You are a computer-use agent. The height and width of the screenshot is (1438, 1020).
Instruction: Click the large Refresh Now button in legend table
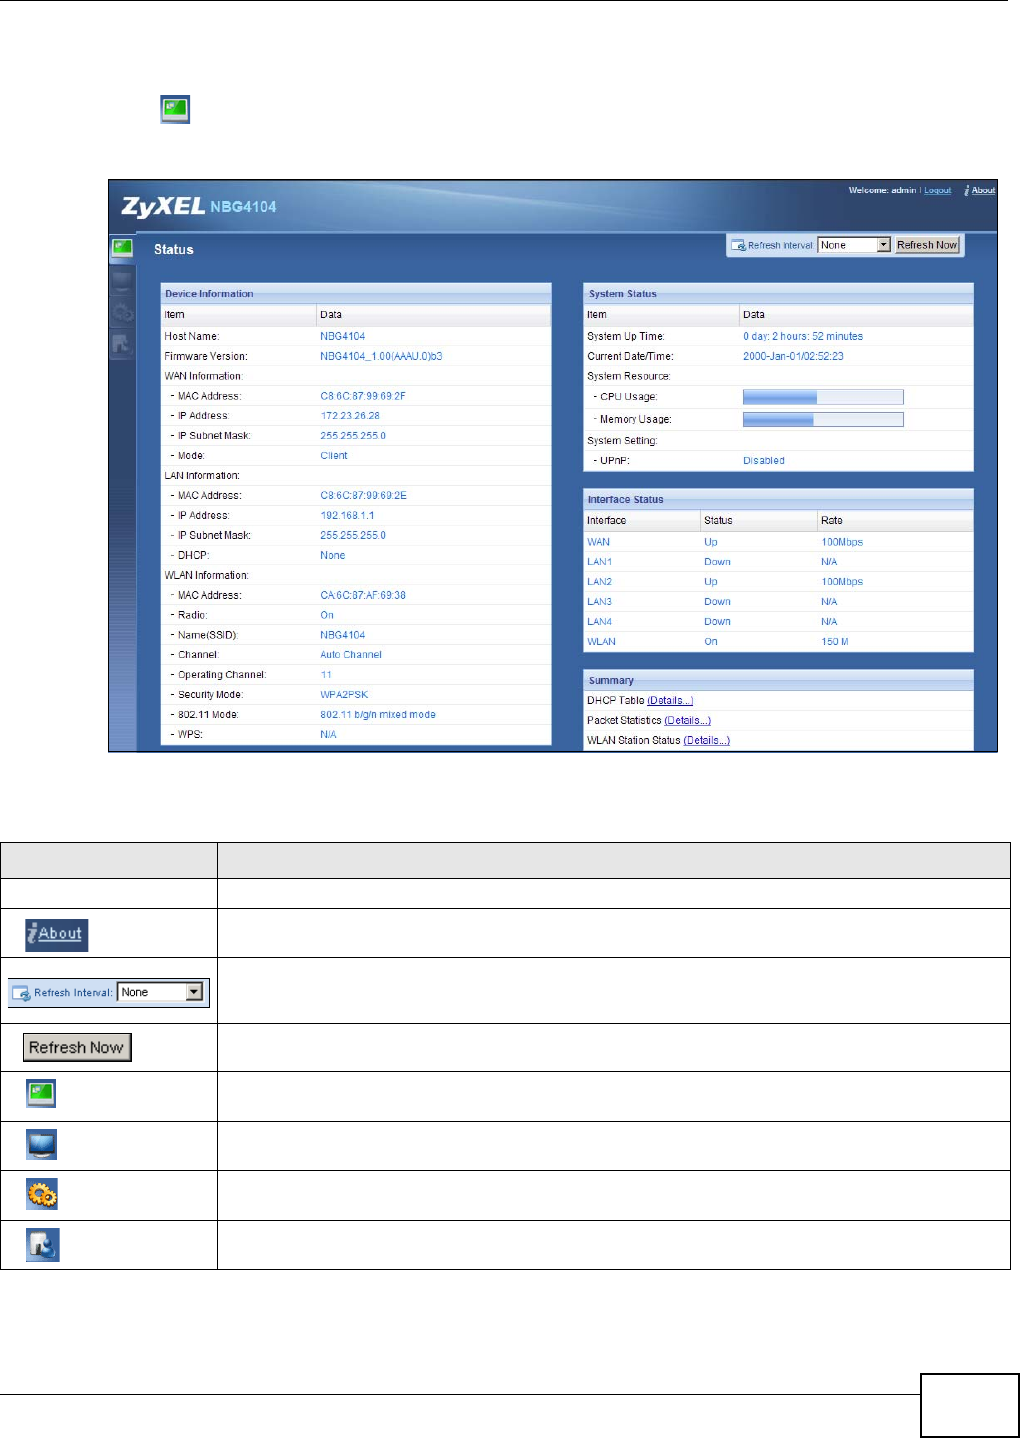click(x=77, y=1047)
